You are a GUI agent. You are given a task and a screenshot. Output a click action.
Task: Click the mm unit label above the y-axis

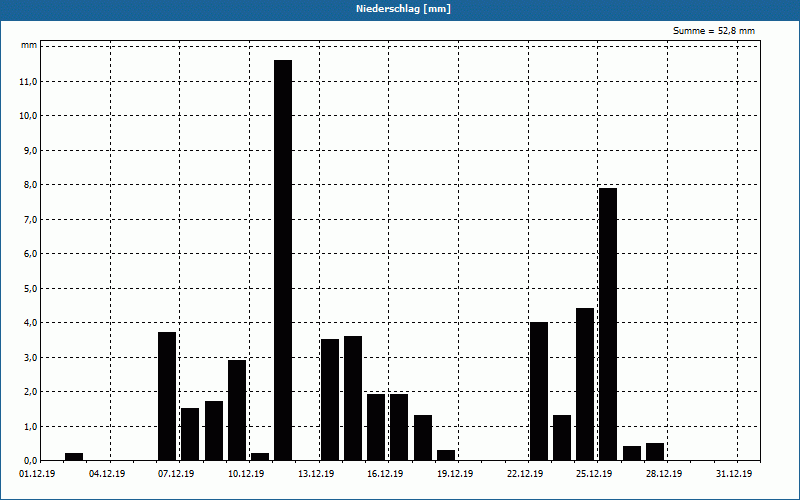pyautogui.click(x=29, y=45)
